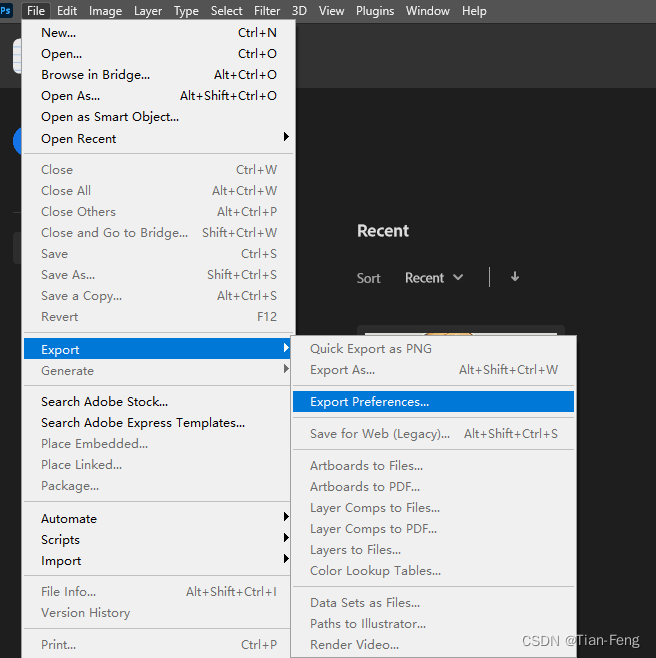Click Place Linked... item
Image resolution: width=656 pixels, height=658 pixels.
click(157, 465)
